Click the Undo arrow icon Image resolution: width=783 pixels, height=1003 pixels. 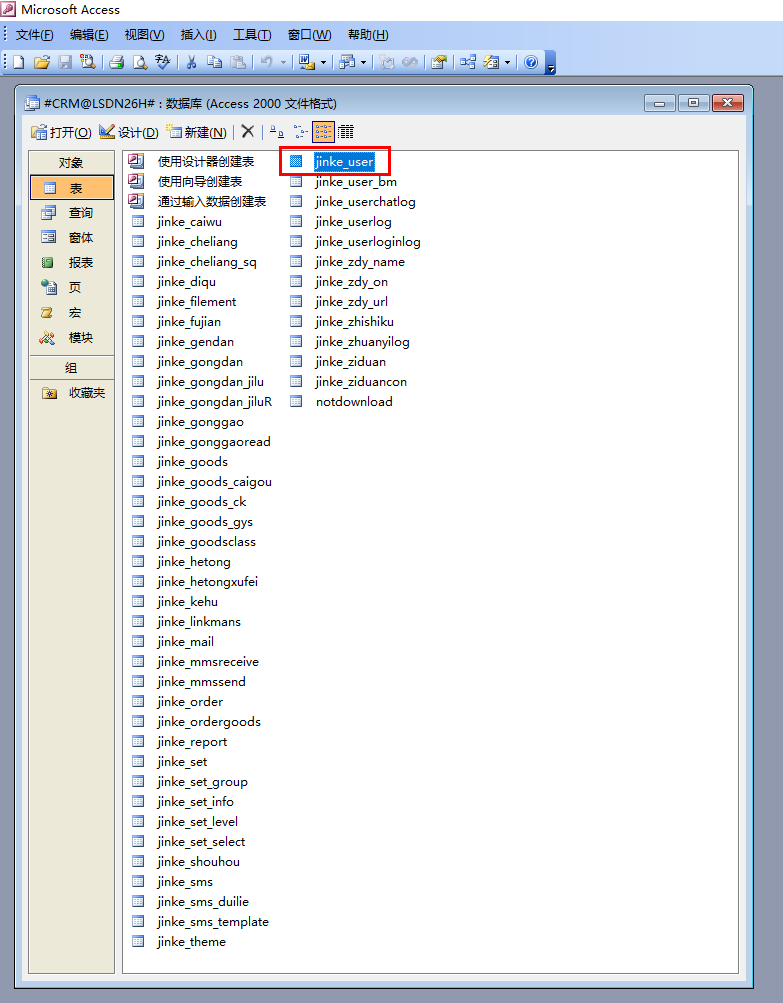[267, 62]
